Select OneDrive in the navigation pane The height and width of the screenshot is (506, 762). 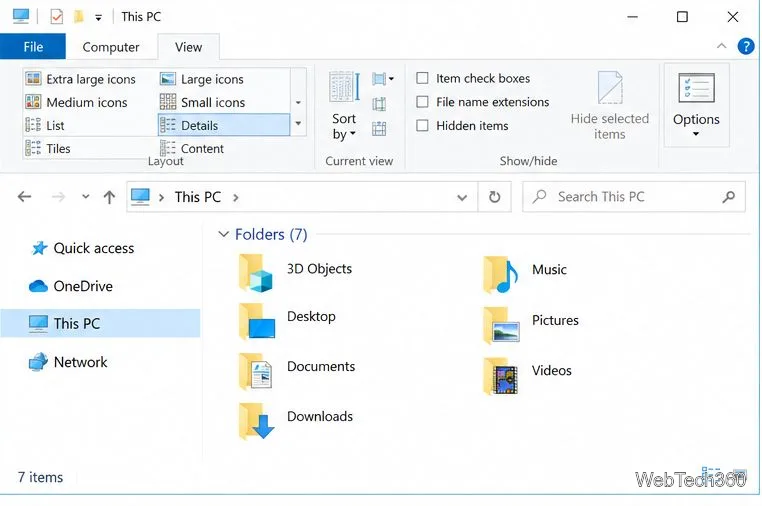71,286
